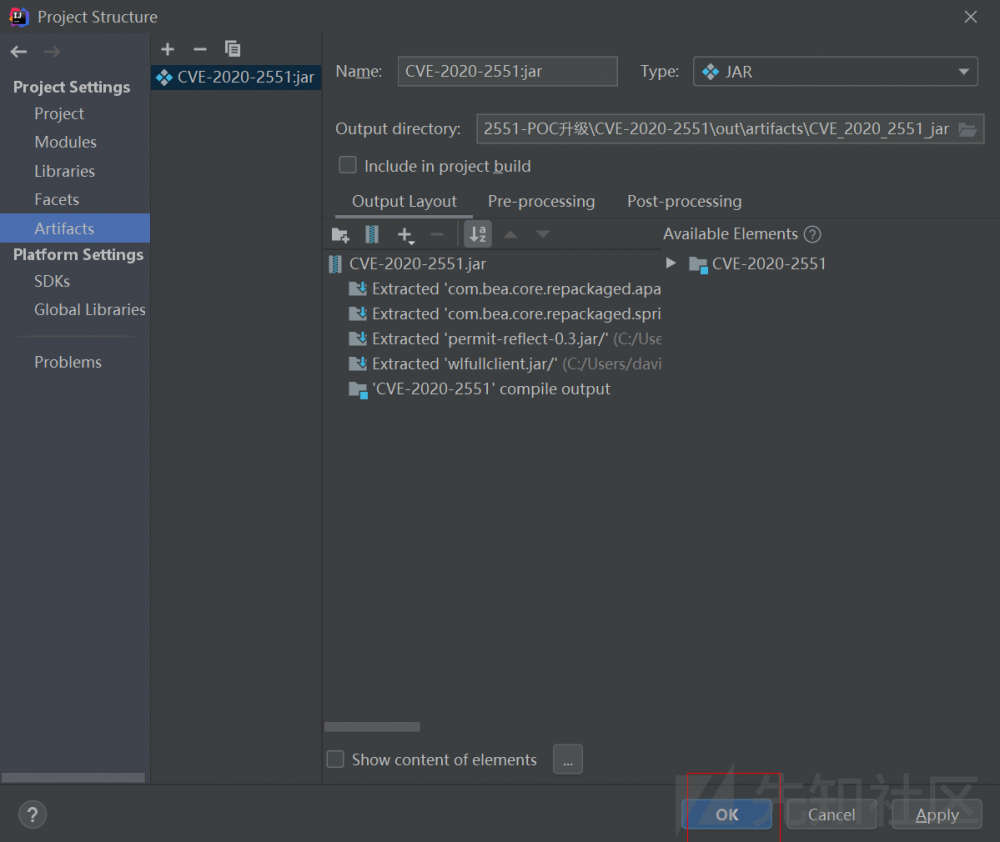Close the Project Structure dialog
Image resolution: width=1000 pixels, height=842 pixels.
[971, 17]
